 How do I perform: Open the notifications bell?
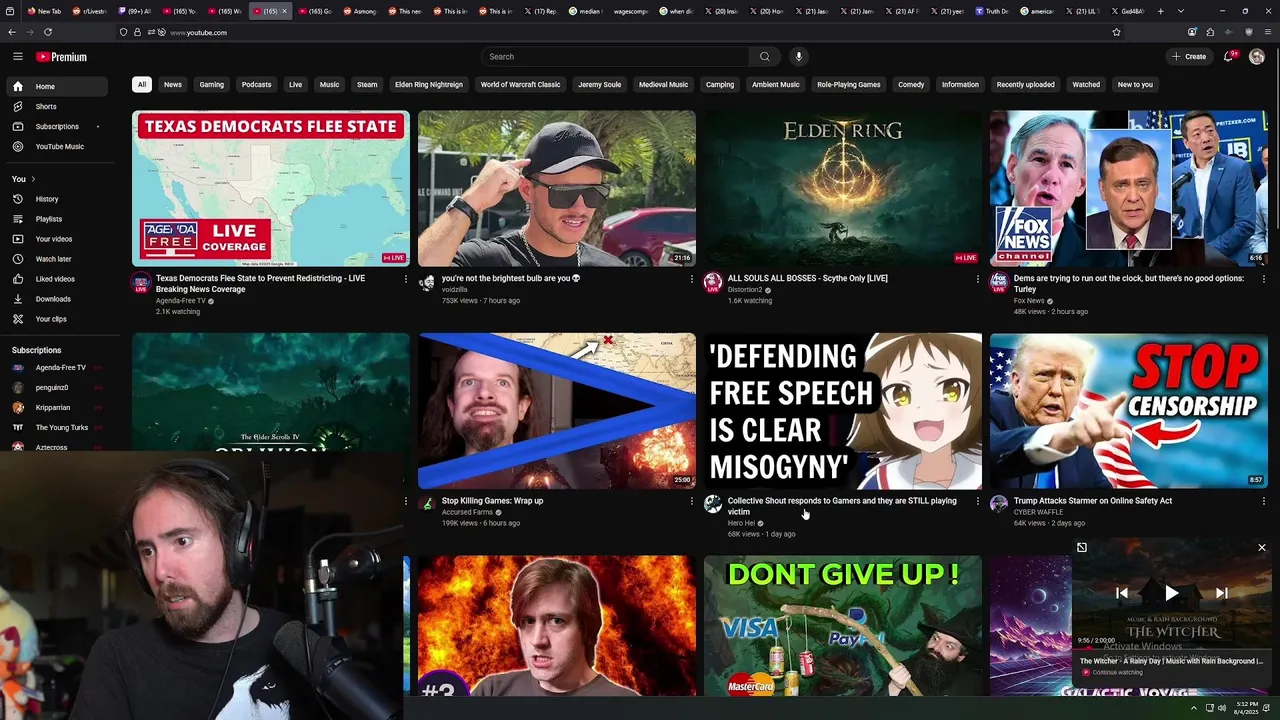point(1229,57)
